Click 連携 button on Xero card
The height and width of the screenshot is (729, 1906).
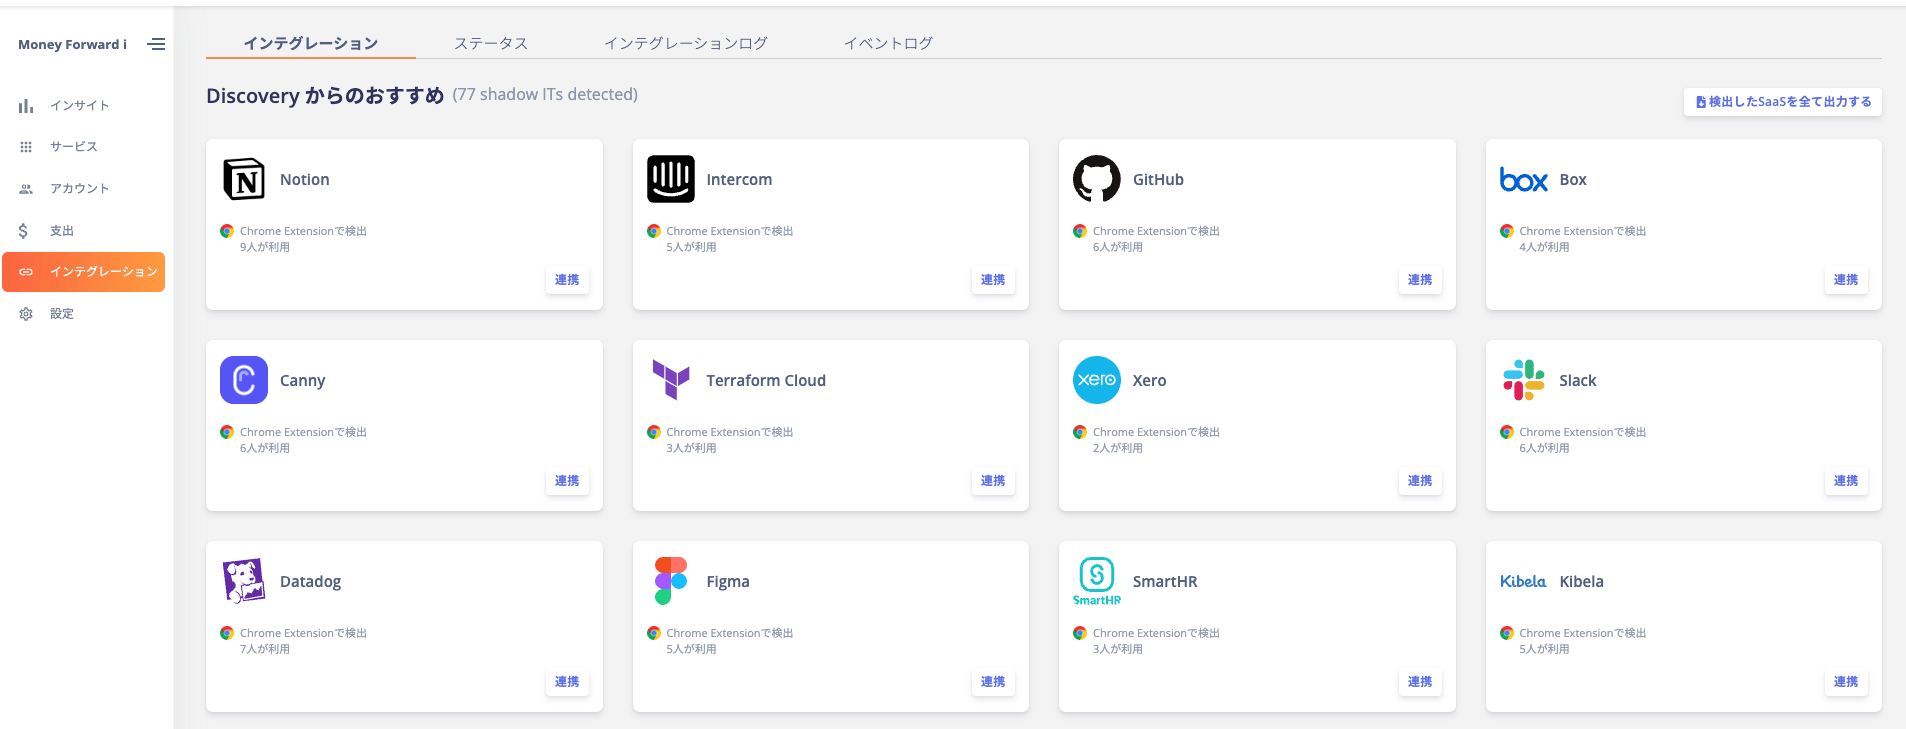point(1420,481)
